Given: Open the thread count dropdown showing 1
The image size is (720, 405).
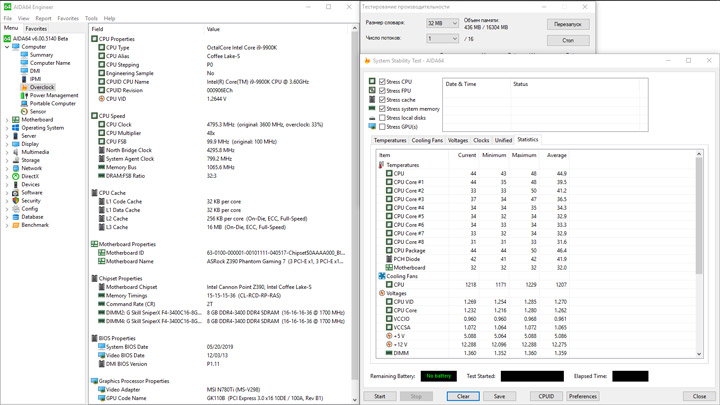Looking at the screenshot, I should click(442, 39).
